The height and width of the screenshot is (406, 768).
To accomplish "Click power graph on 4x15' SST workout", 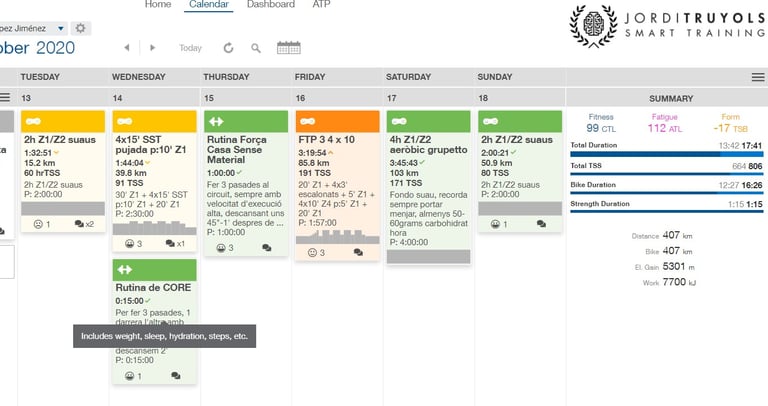I will tap(154, 228).
